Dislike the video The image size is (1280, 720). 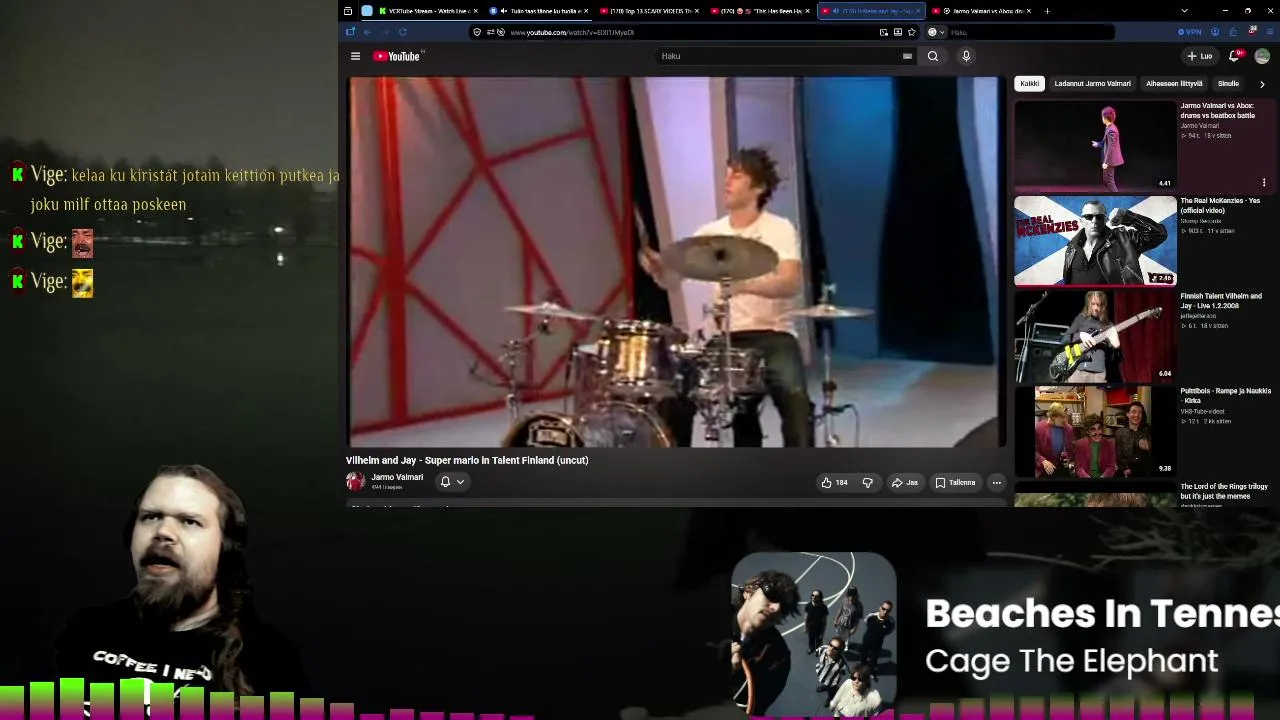click(867, 482)
